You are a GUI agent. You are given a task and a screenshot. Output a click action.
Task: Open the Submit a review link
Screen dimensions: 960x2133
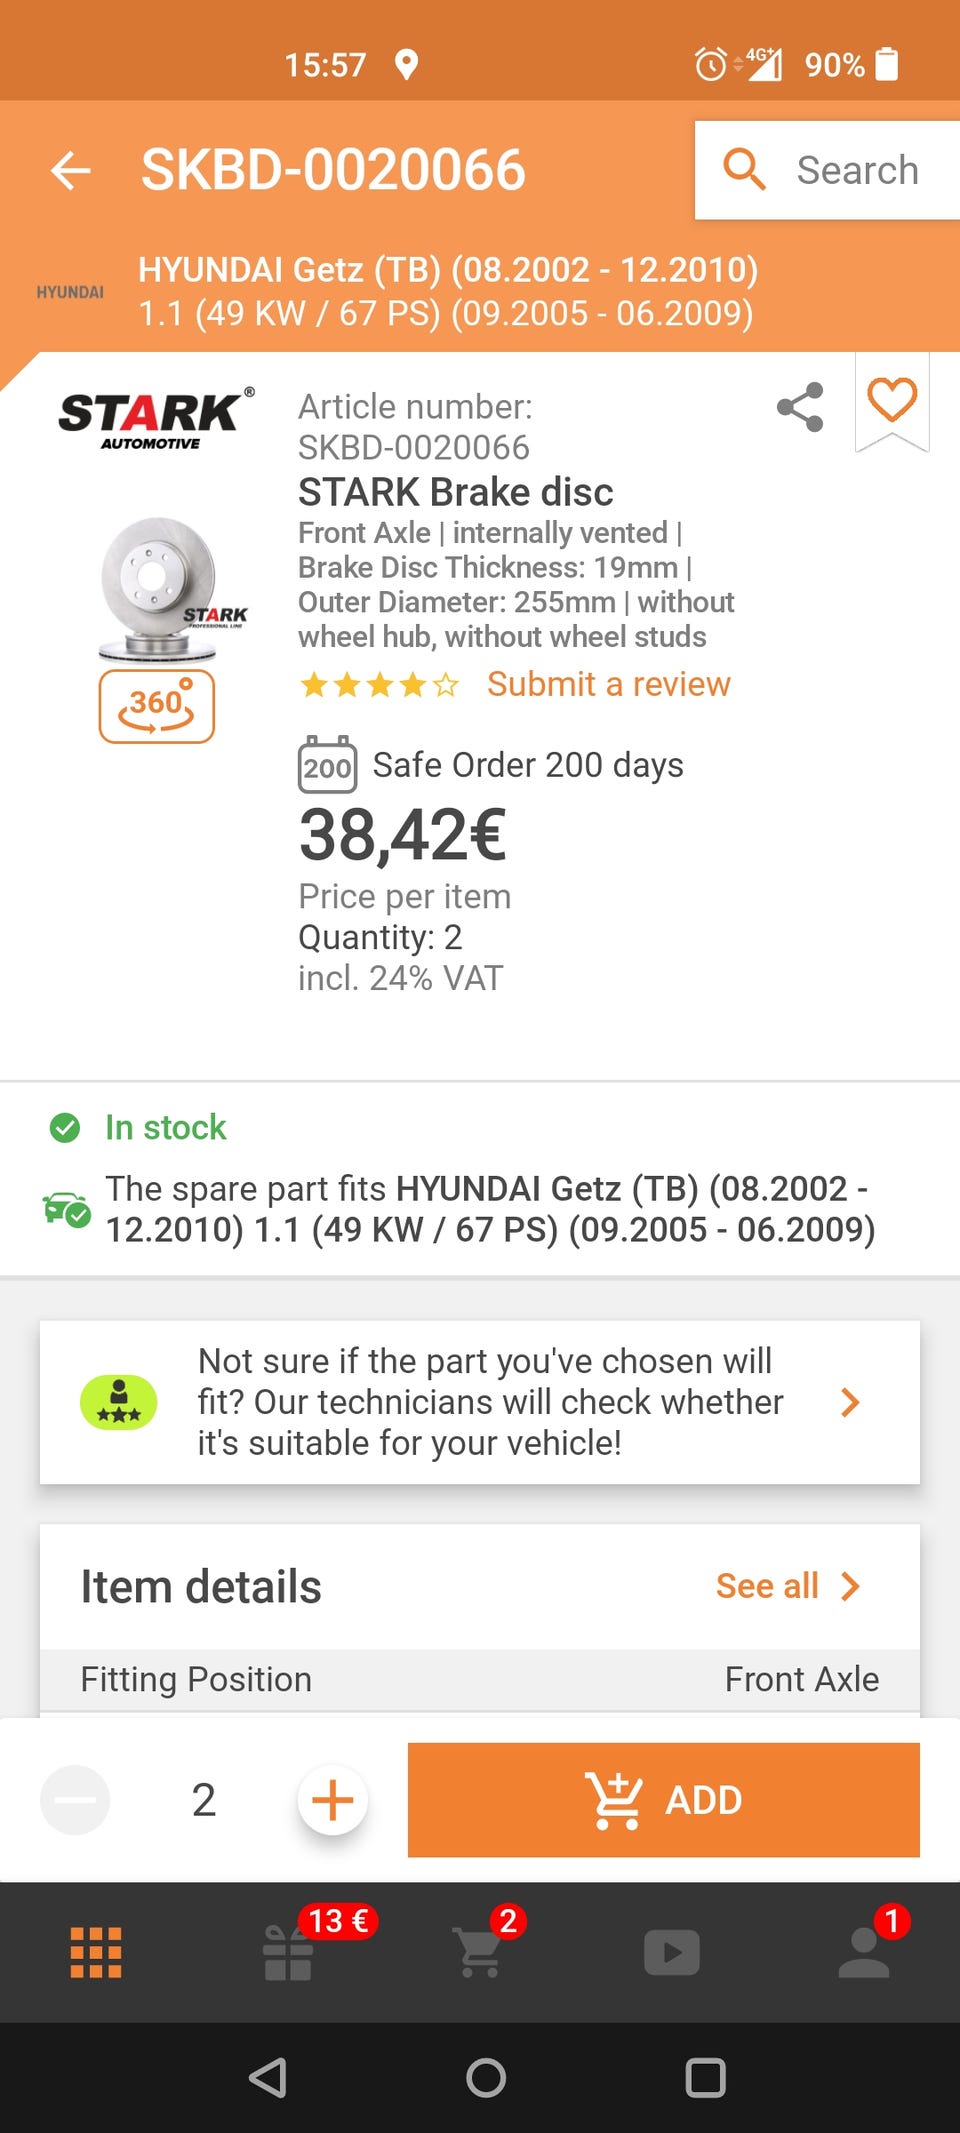click(608, 684)
